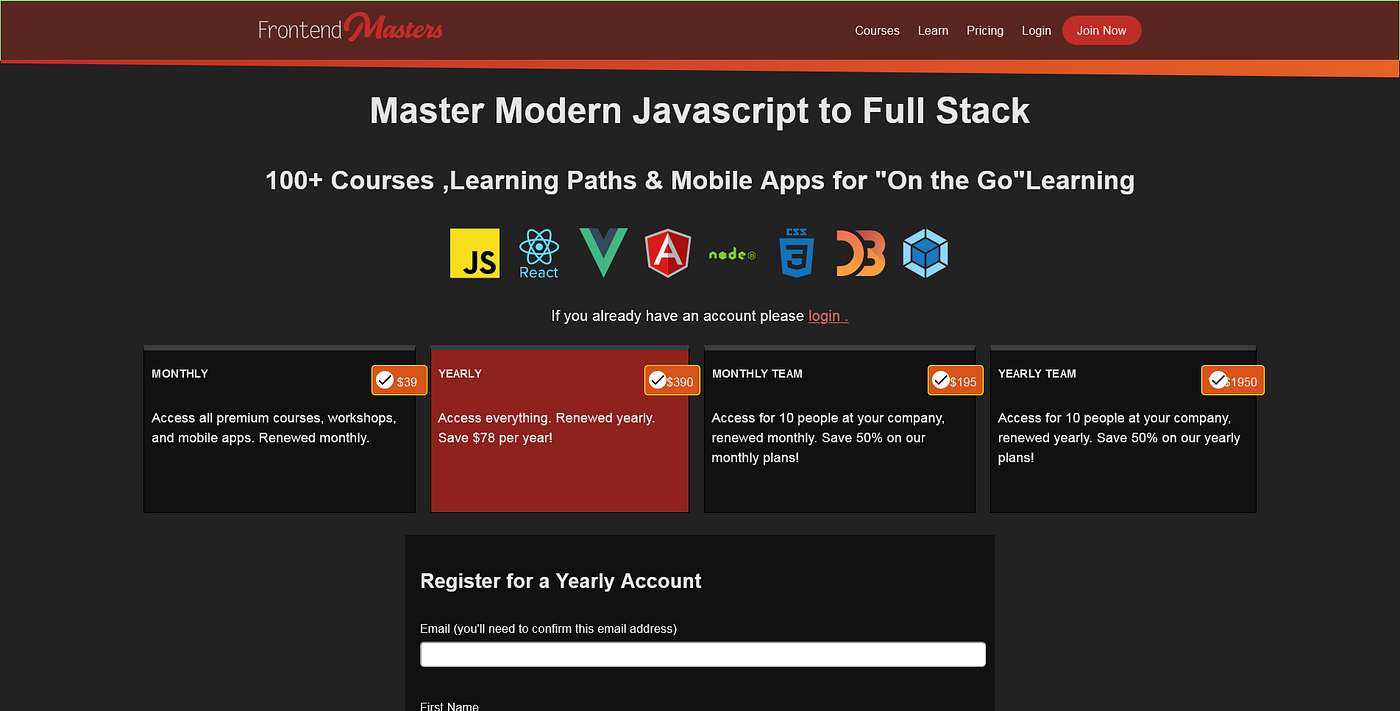Click the email address input field

coord(702,653)
